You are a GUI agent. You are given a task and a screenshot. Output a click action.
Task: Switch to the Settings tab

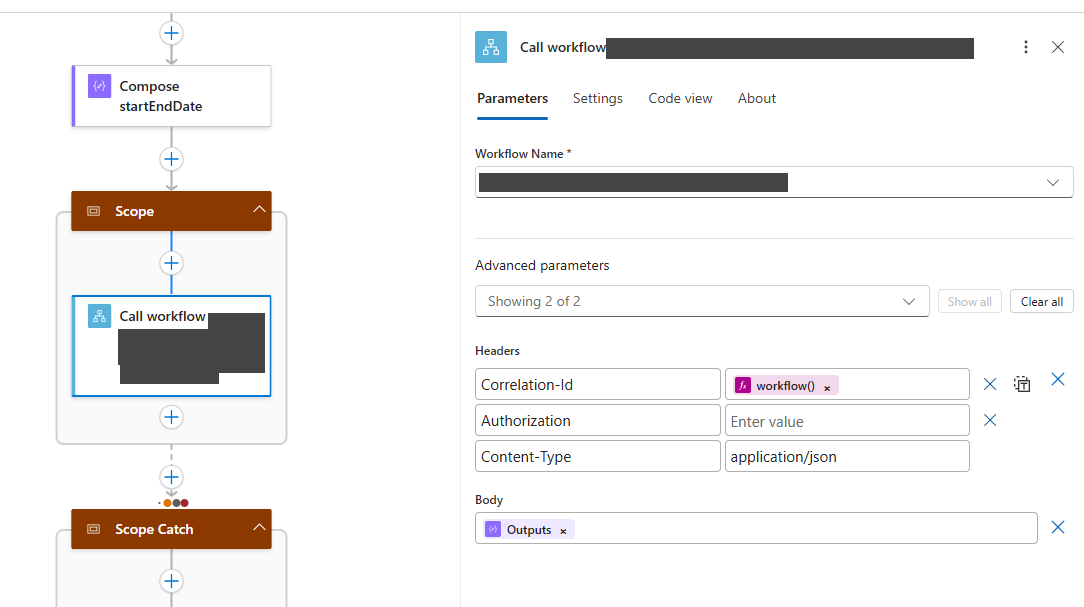point(597,98)
